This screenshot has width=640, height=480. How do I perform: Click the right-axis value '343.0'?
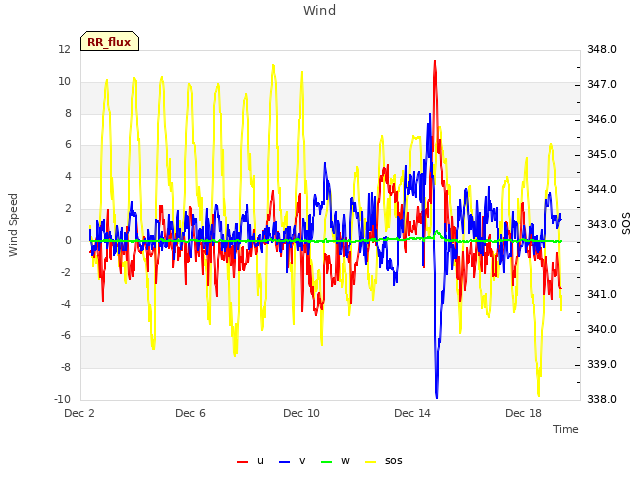coord(602,224)
